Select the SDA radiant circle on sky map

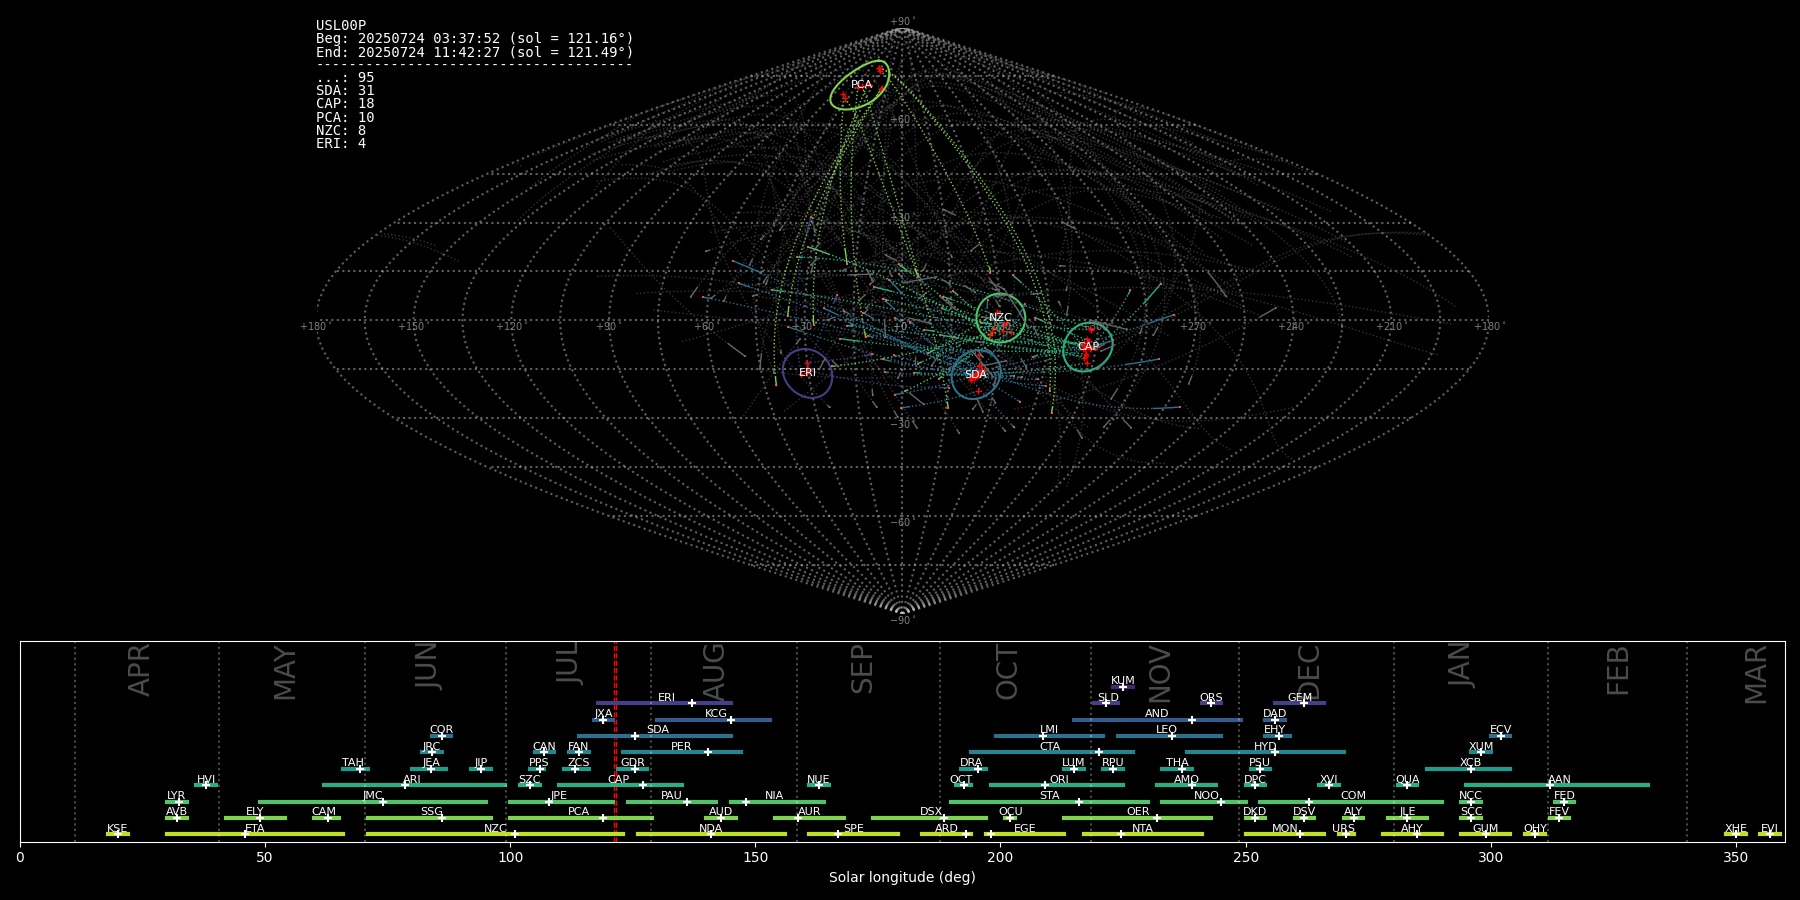tap(976, 375)
